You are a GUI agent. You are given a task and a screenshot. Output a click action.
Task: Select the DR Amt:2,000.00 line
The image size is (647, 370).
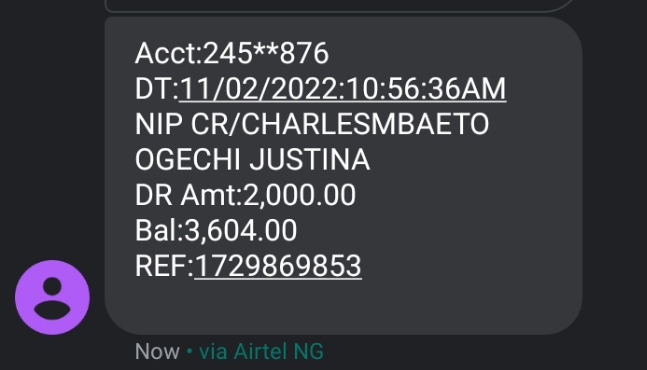245,195
